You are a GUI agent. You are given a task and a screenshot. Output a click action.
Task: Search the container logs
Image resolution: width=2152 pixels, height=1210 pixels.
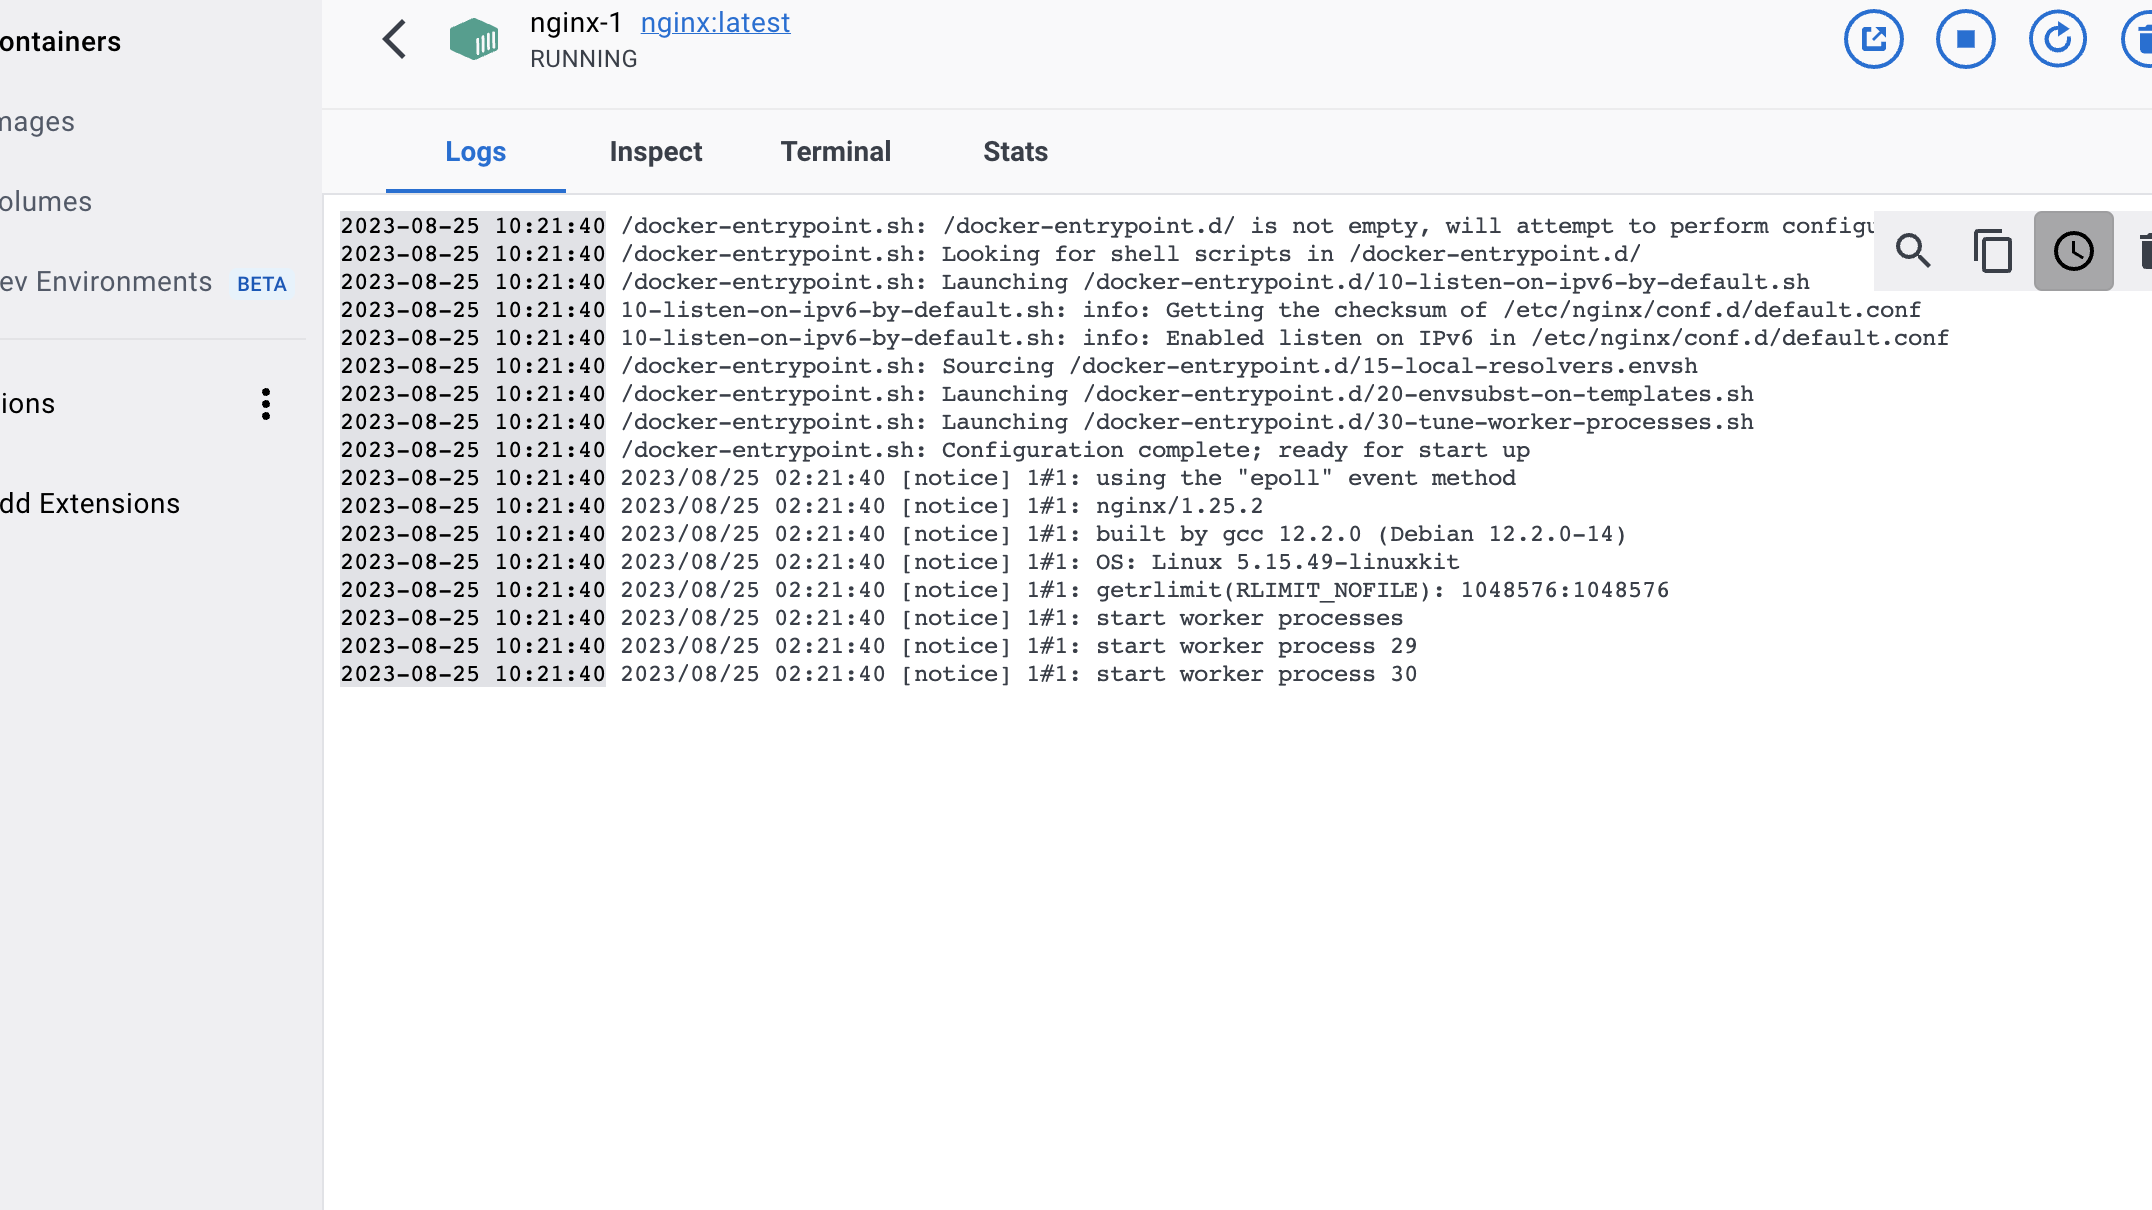pyautogui.click(x=1913, y=250)
